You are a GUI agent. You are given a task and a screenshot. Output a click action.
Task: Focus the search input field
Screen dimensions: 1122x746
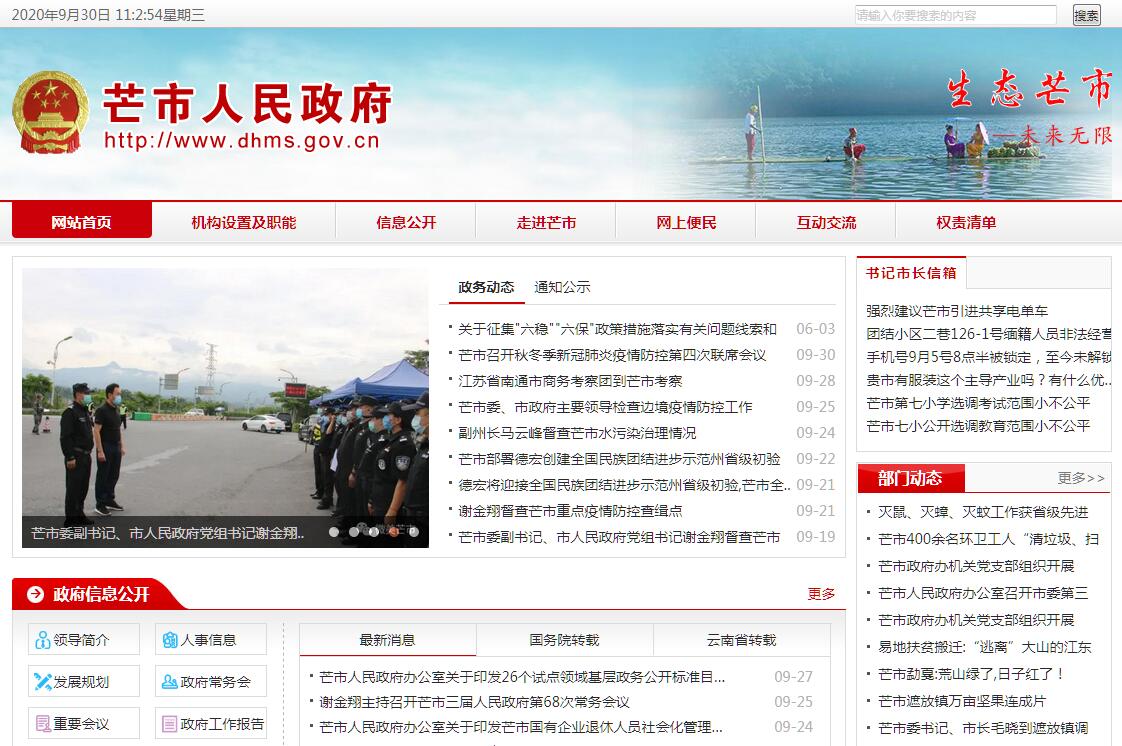955,15
